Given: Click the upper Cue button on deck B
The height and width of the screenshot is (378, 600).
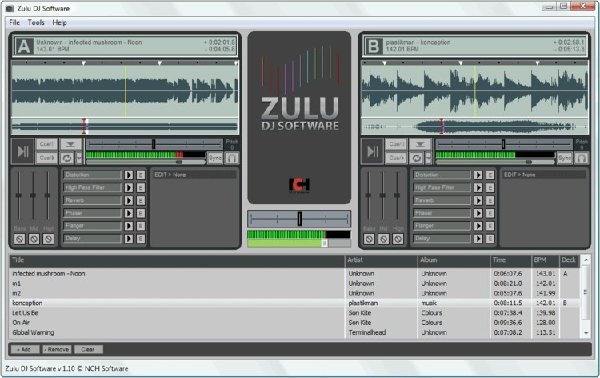Looking at the screenshot, I should click(x=396, y=144).
